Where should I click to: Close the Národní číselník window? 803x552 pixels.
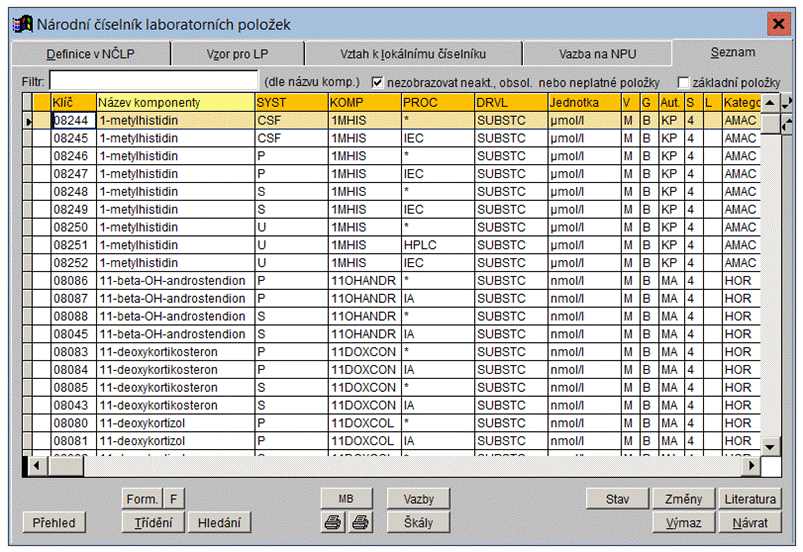778,23
